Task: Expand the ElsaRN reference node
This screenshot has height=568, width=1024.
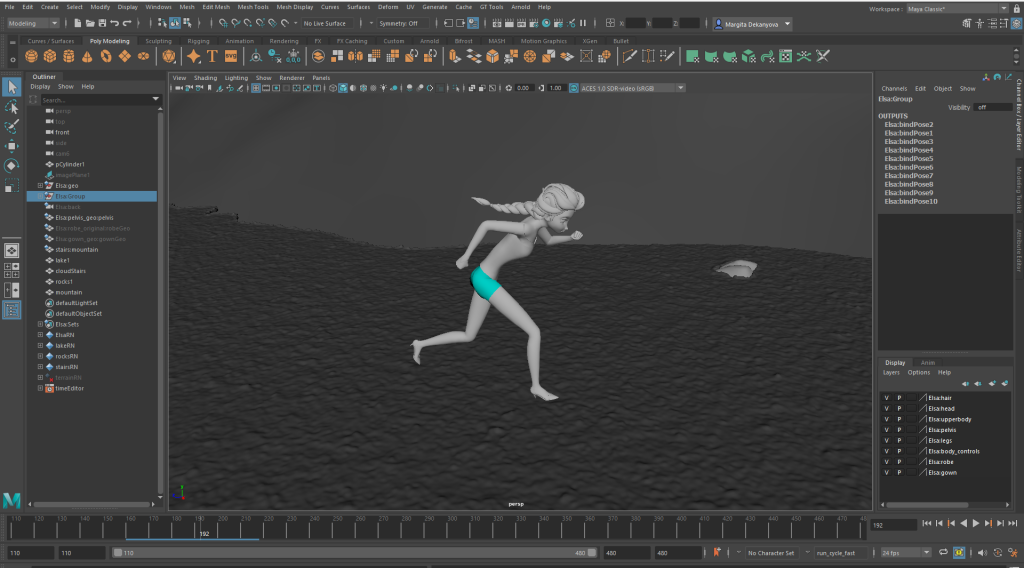Action: [x=40, y=335]
